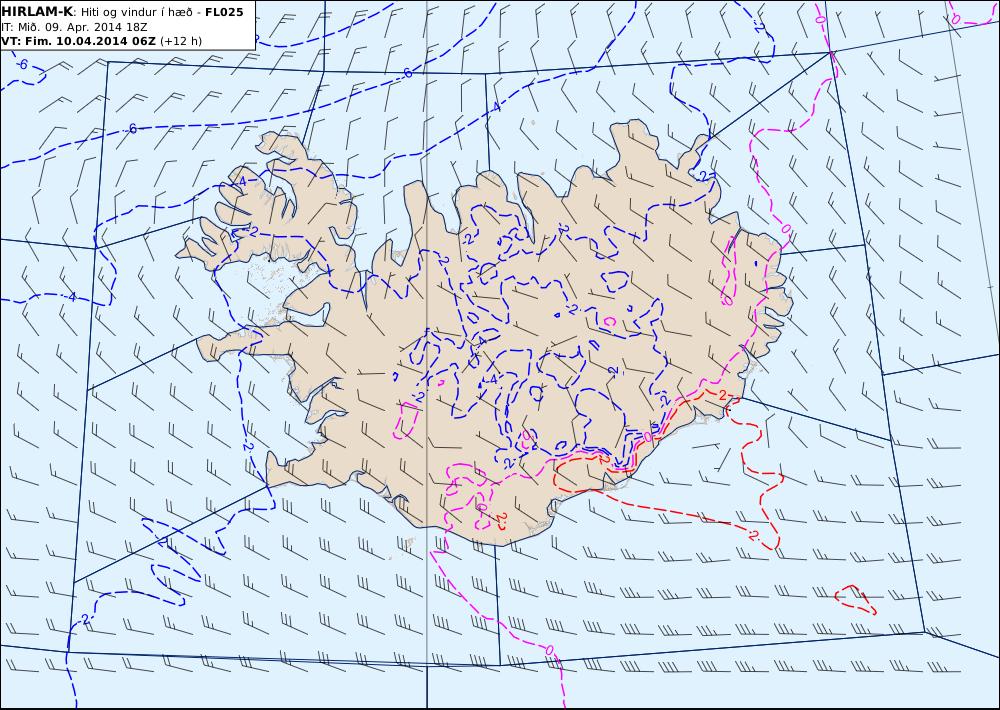Click the "VT: Fim. 10.04.2014 06Z" valid time

tap(78, 41)
